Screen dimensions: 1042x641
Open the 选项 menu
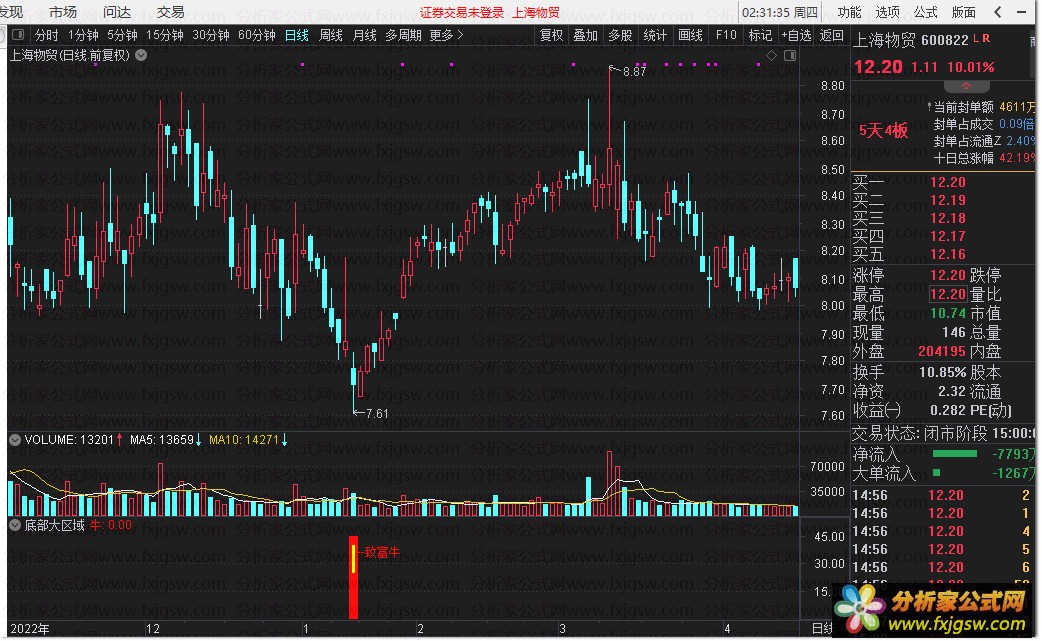coord(887,12)
